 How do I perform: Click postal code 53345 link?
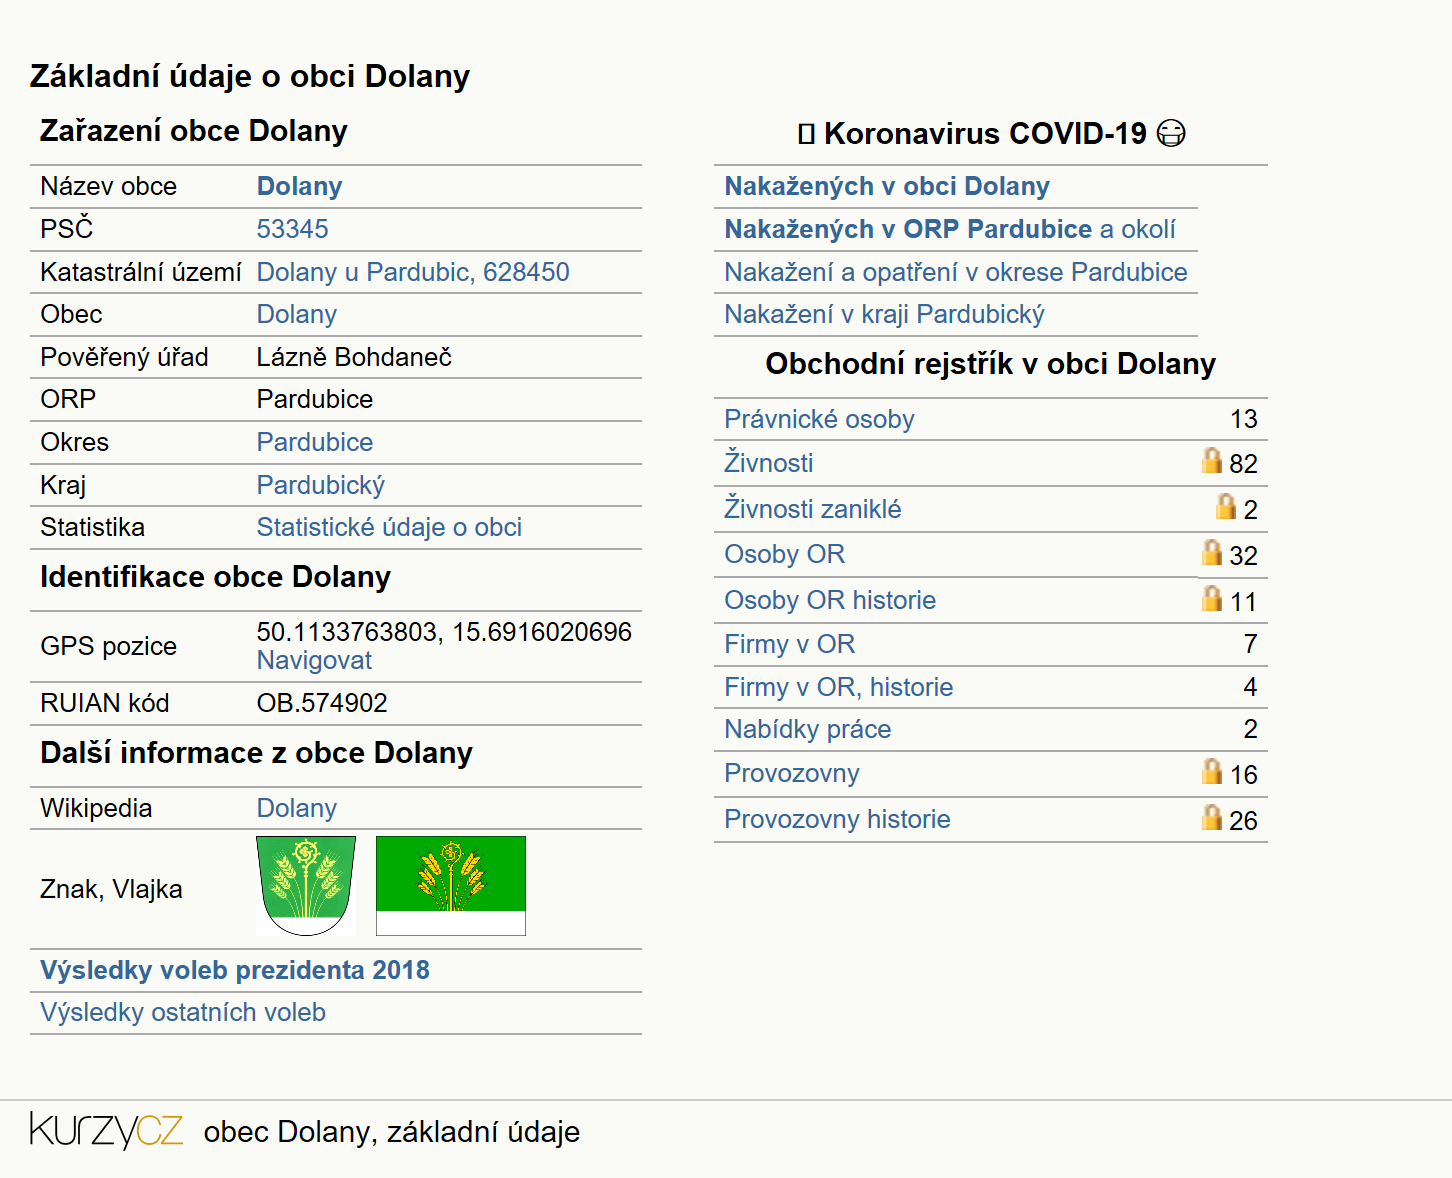[292, 229]
